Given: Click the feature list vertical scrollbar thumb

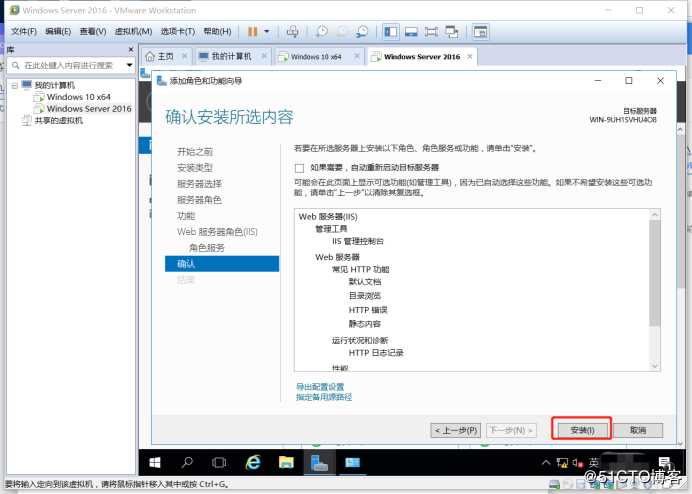Looking at the screenshot, I should pyautogui.click(x=654, y=273).
